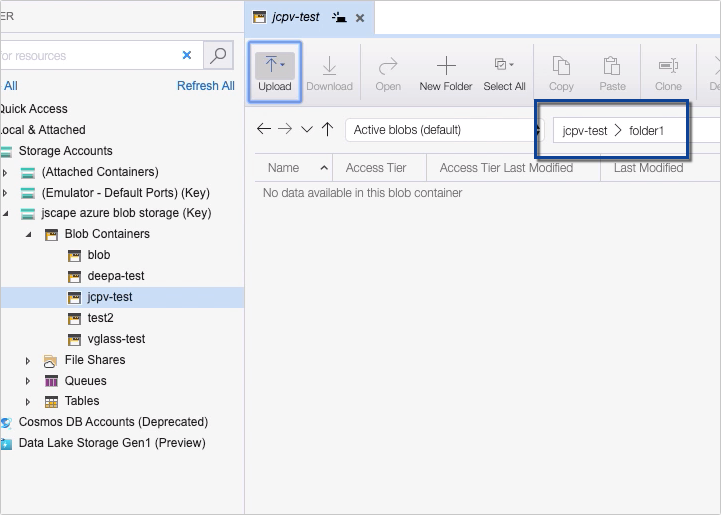The width and height of the screenshot is (721, 515).
Task: Click the Refresh All link
Action: point(205,86)
